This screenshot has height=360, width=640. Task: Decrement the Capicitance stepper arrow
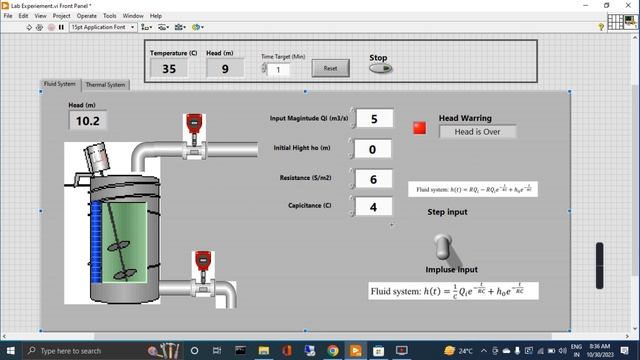pos(351,213)
